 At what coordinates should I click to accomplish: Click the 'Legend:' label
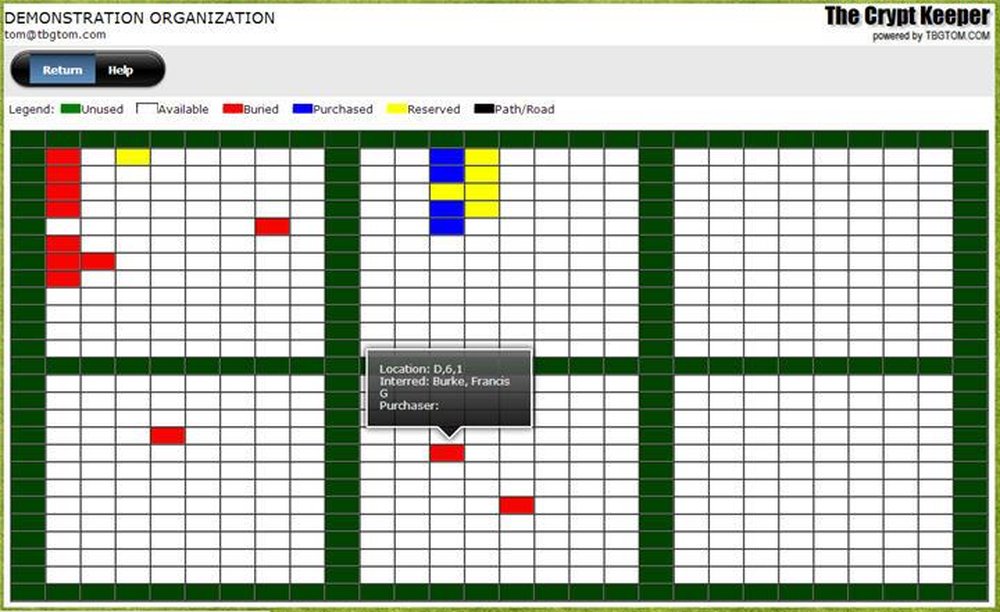point(31,109)
